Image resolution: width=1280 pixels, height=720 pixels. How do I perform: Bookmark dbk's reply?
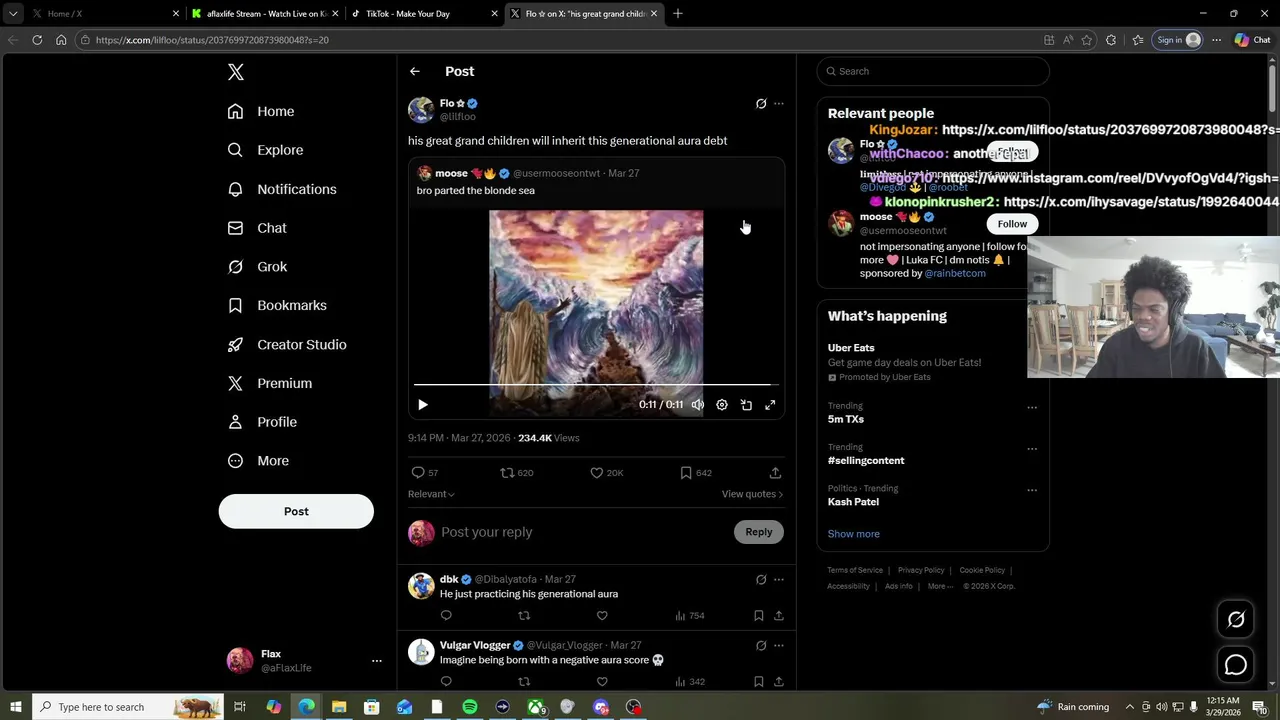759,616
